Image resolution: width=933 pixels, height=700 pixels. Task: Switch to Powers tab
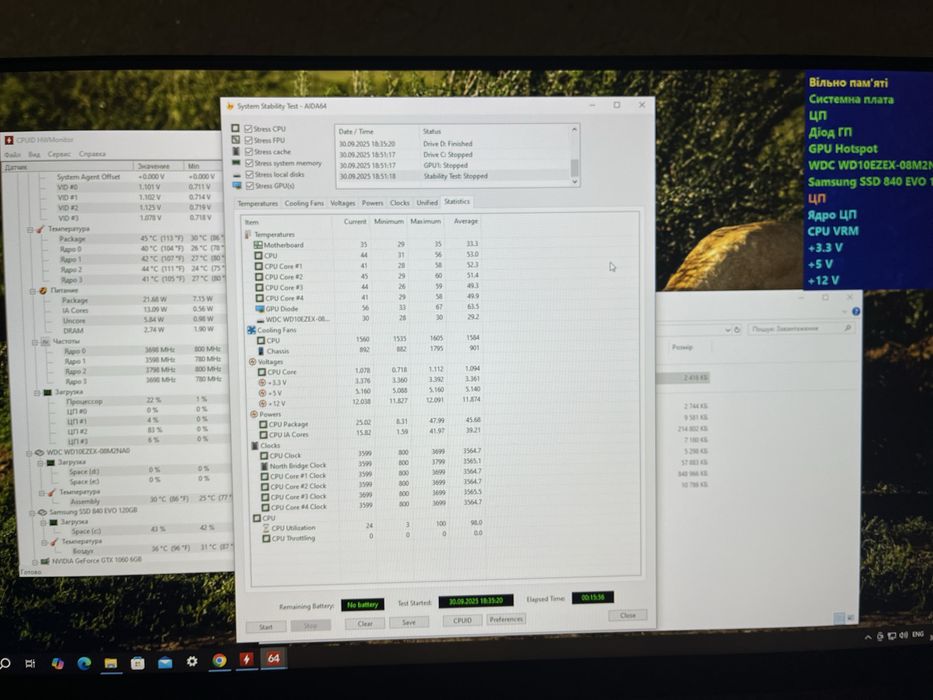click(372, 203)
